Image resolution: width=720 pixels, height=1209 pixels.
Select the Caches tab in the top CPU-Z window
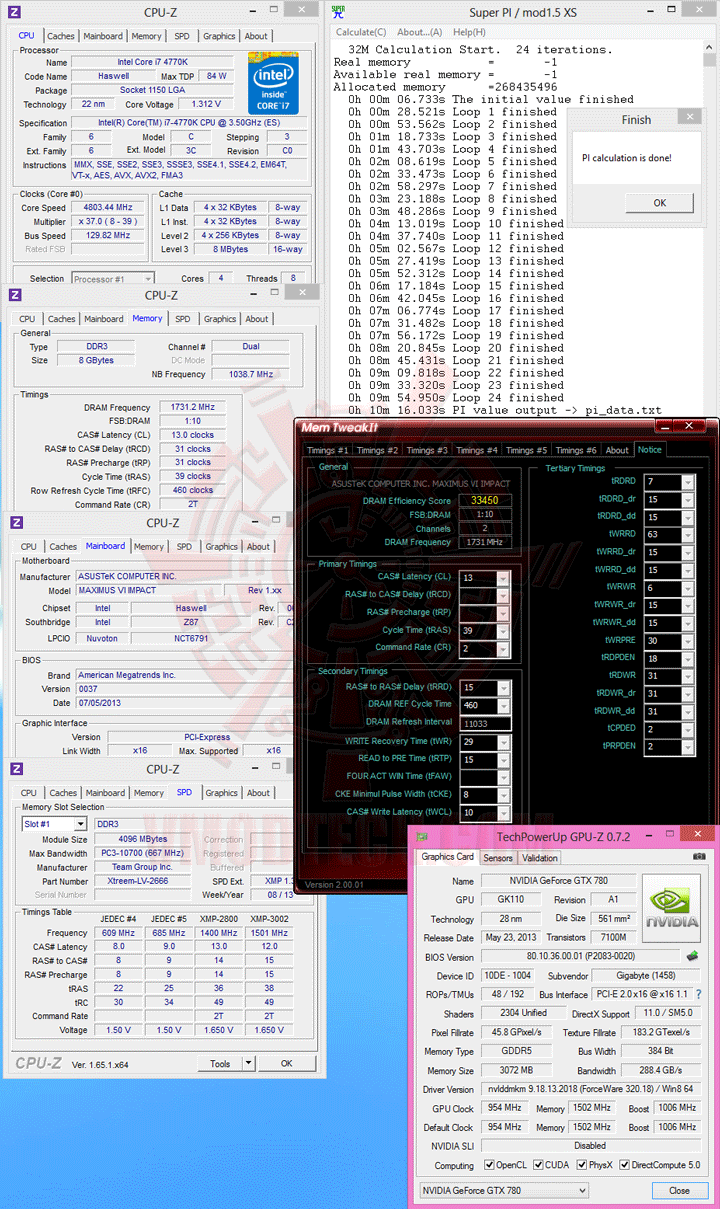coord(61,36)
